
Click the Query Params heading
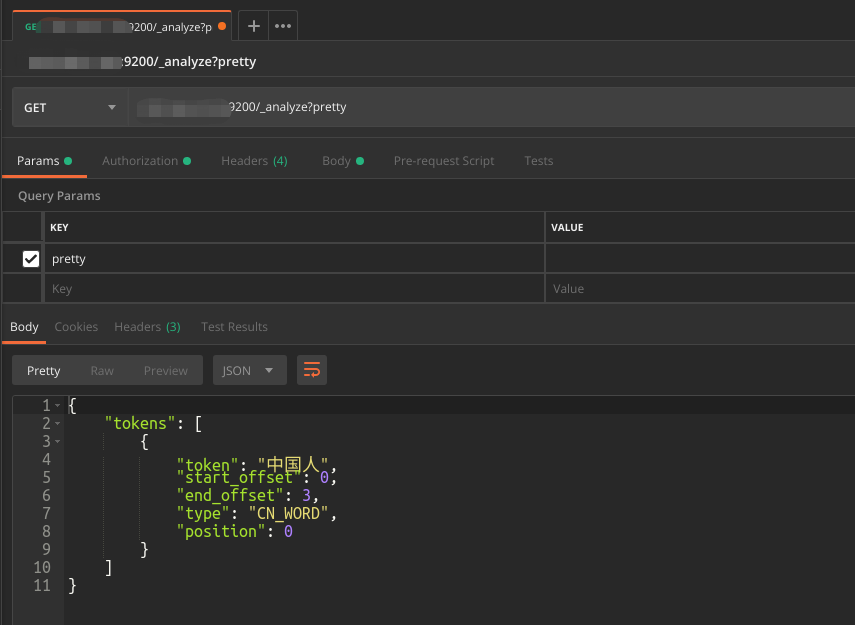(59, 196)
